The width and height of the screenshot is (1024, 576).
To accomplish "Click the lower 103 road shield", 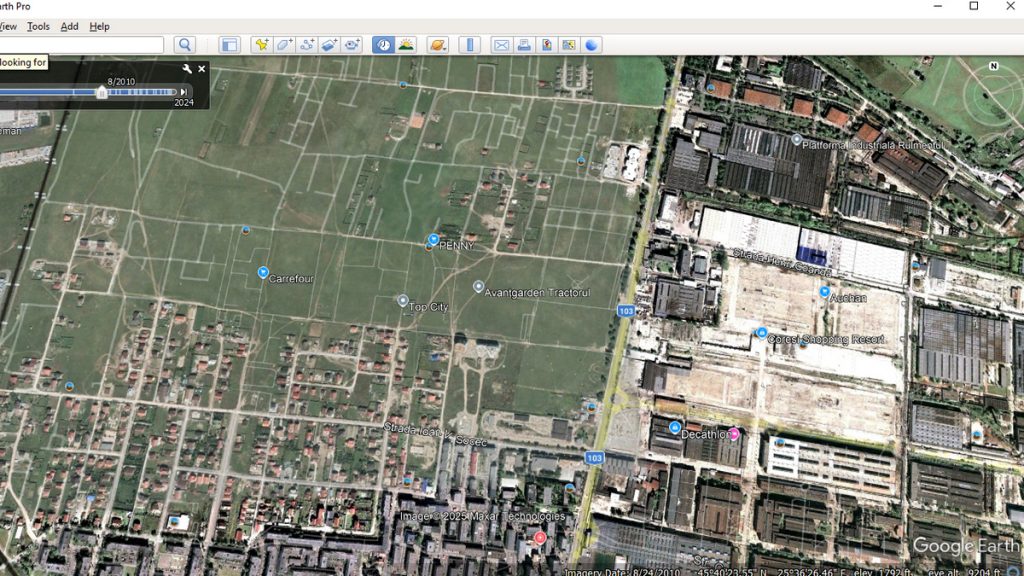I will (x=594, y=458).
